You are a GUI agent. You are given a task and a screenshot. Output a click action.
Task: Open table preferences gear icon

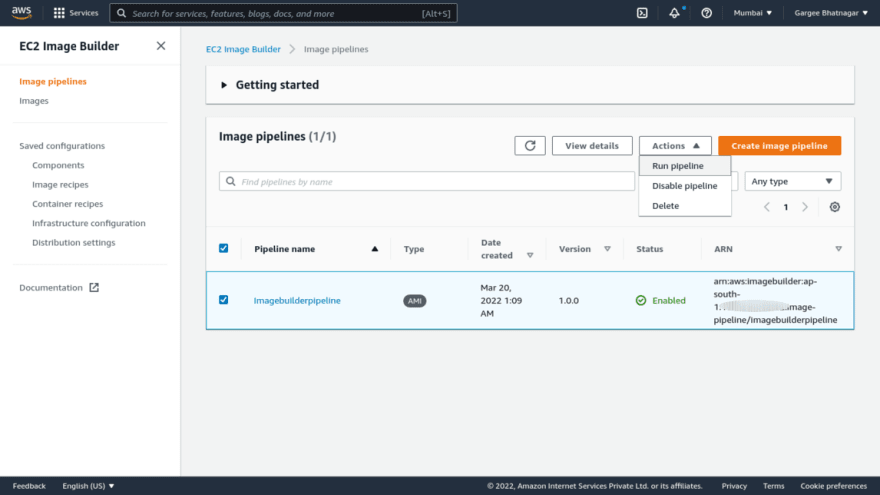(x=835, y=207)
